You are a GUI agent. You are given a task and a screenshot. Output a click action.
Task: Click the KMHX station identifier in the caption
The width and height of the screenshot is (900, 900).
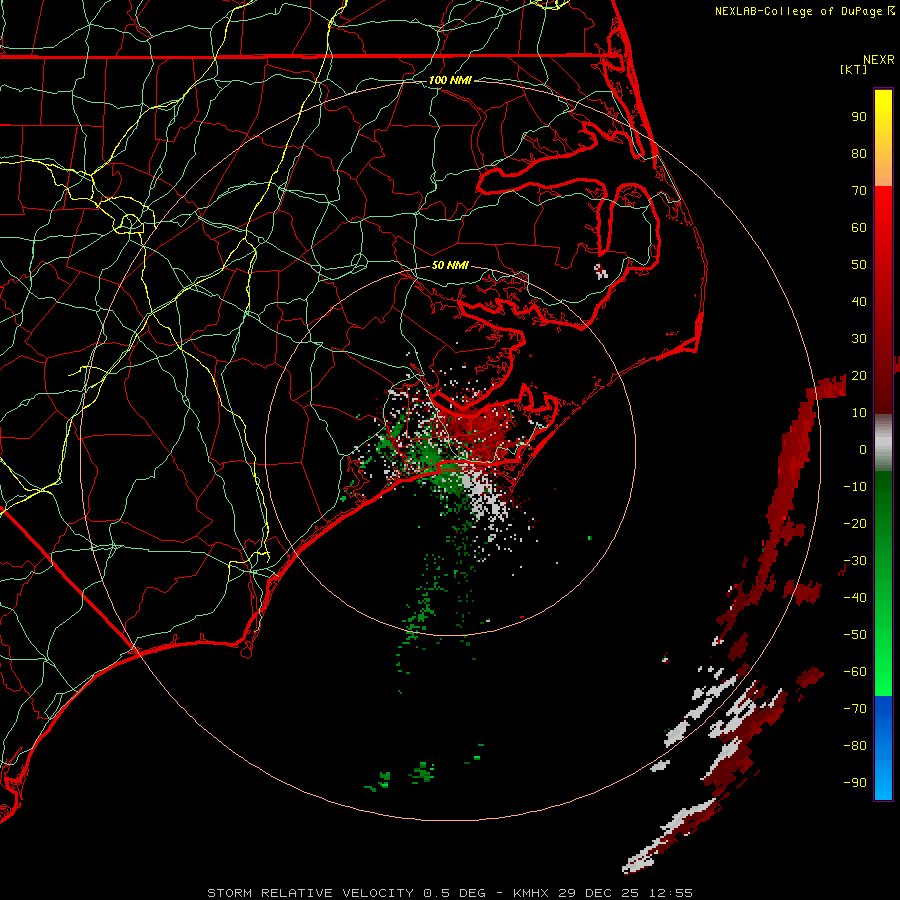click(x=531, y=893)
